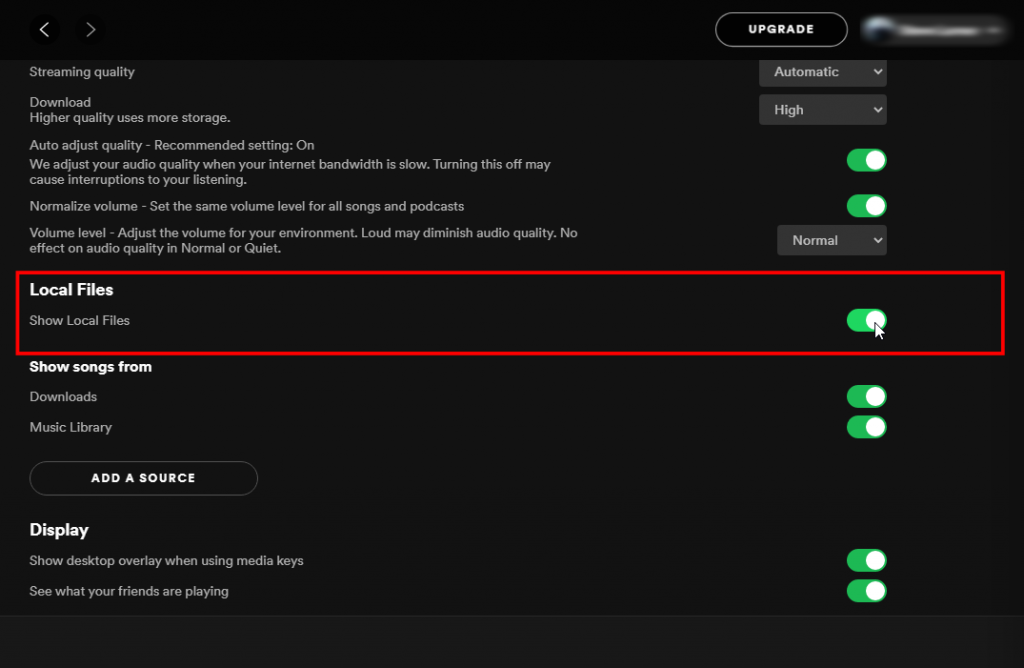Toggle Music Library source off
Viewport: 1024px width, 668px height.
(866, 427)
